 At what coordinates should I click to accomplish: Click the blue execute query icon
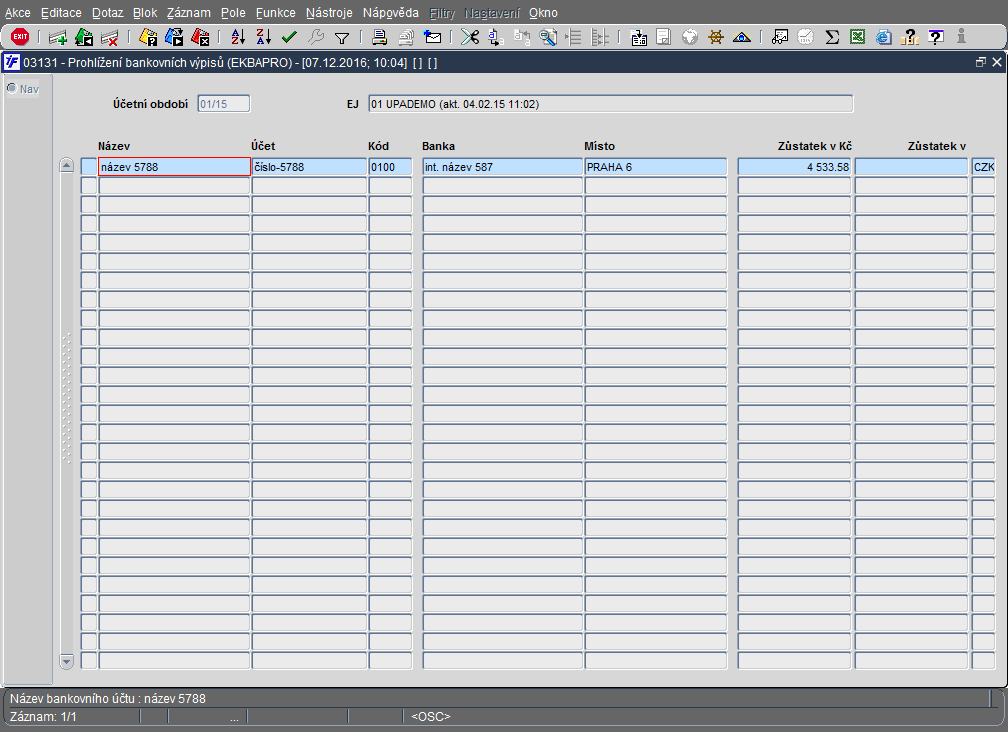coord(174,37)
